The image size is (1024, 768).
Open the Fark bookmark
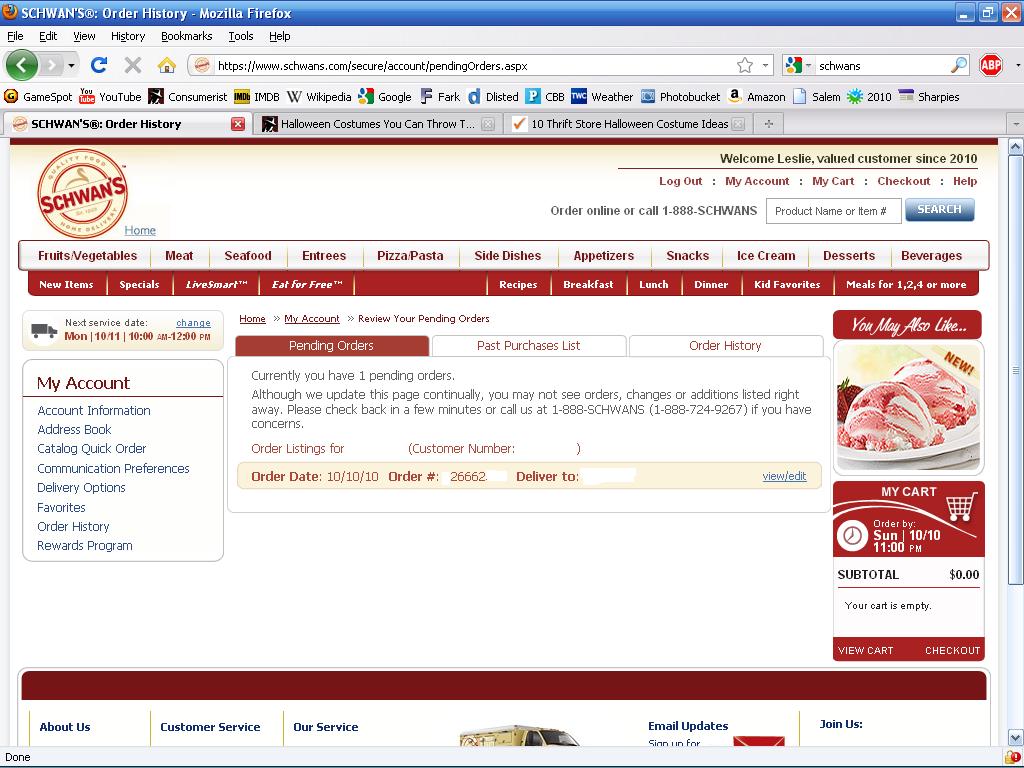click(440, 97)
